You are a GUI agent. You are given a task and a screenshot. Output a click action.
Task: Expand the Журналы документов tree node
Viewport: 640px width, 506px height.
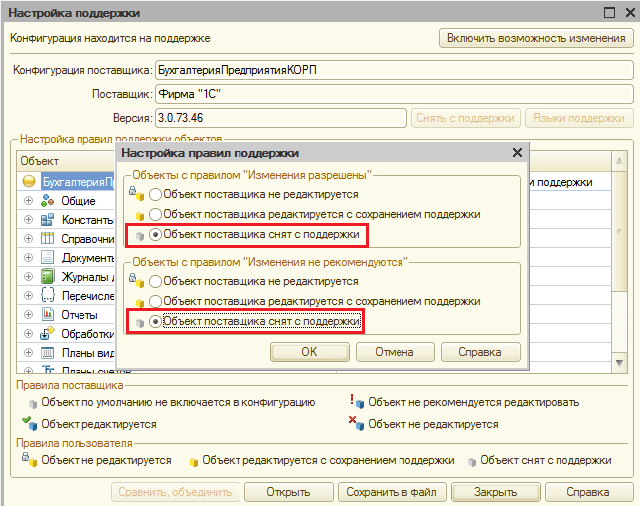(x=28, y=277)
